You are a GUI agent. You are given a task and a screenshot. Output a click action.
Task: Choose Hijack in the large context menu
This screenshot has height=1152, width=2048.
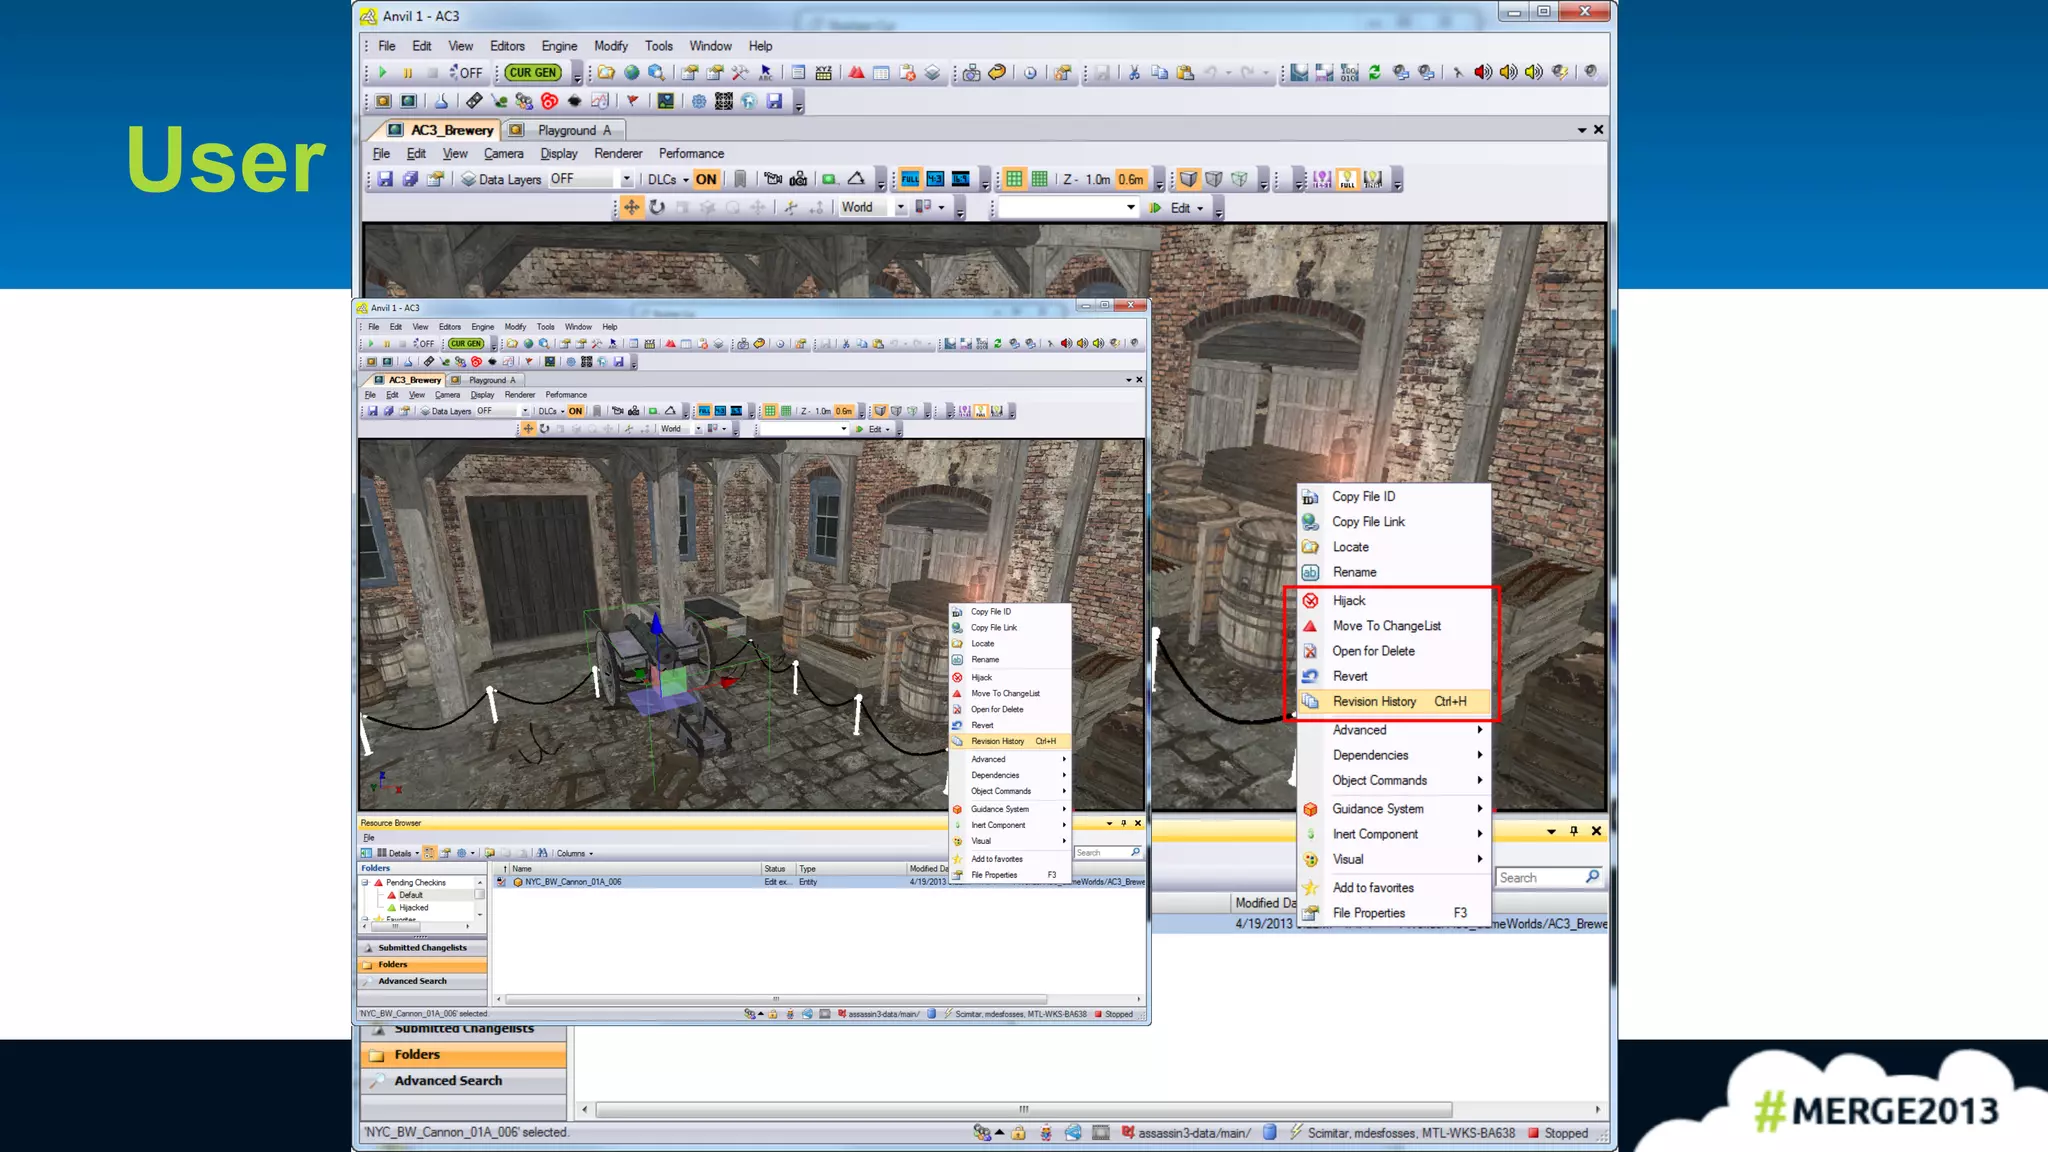[1394, 600]
